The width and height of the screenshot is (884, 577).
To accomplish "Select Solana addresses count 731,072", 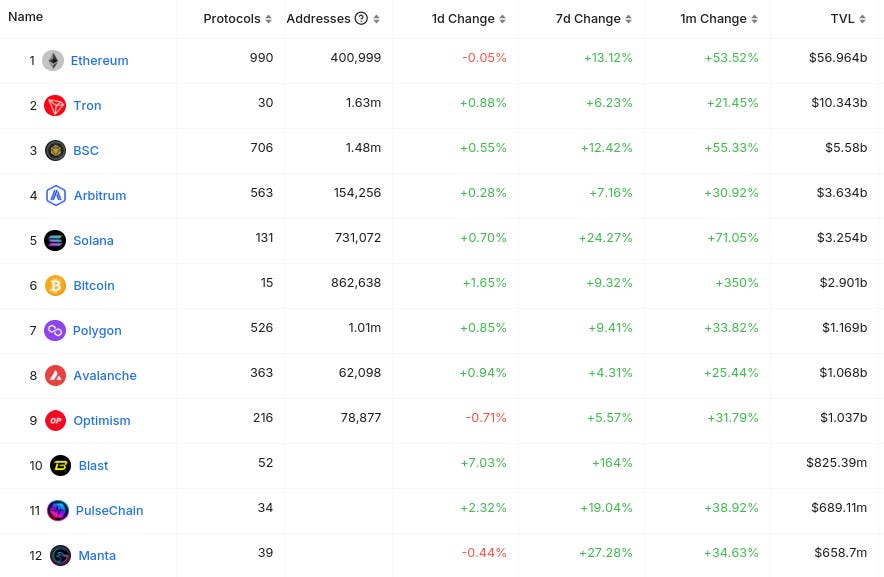I will 358,238.
